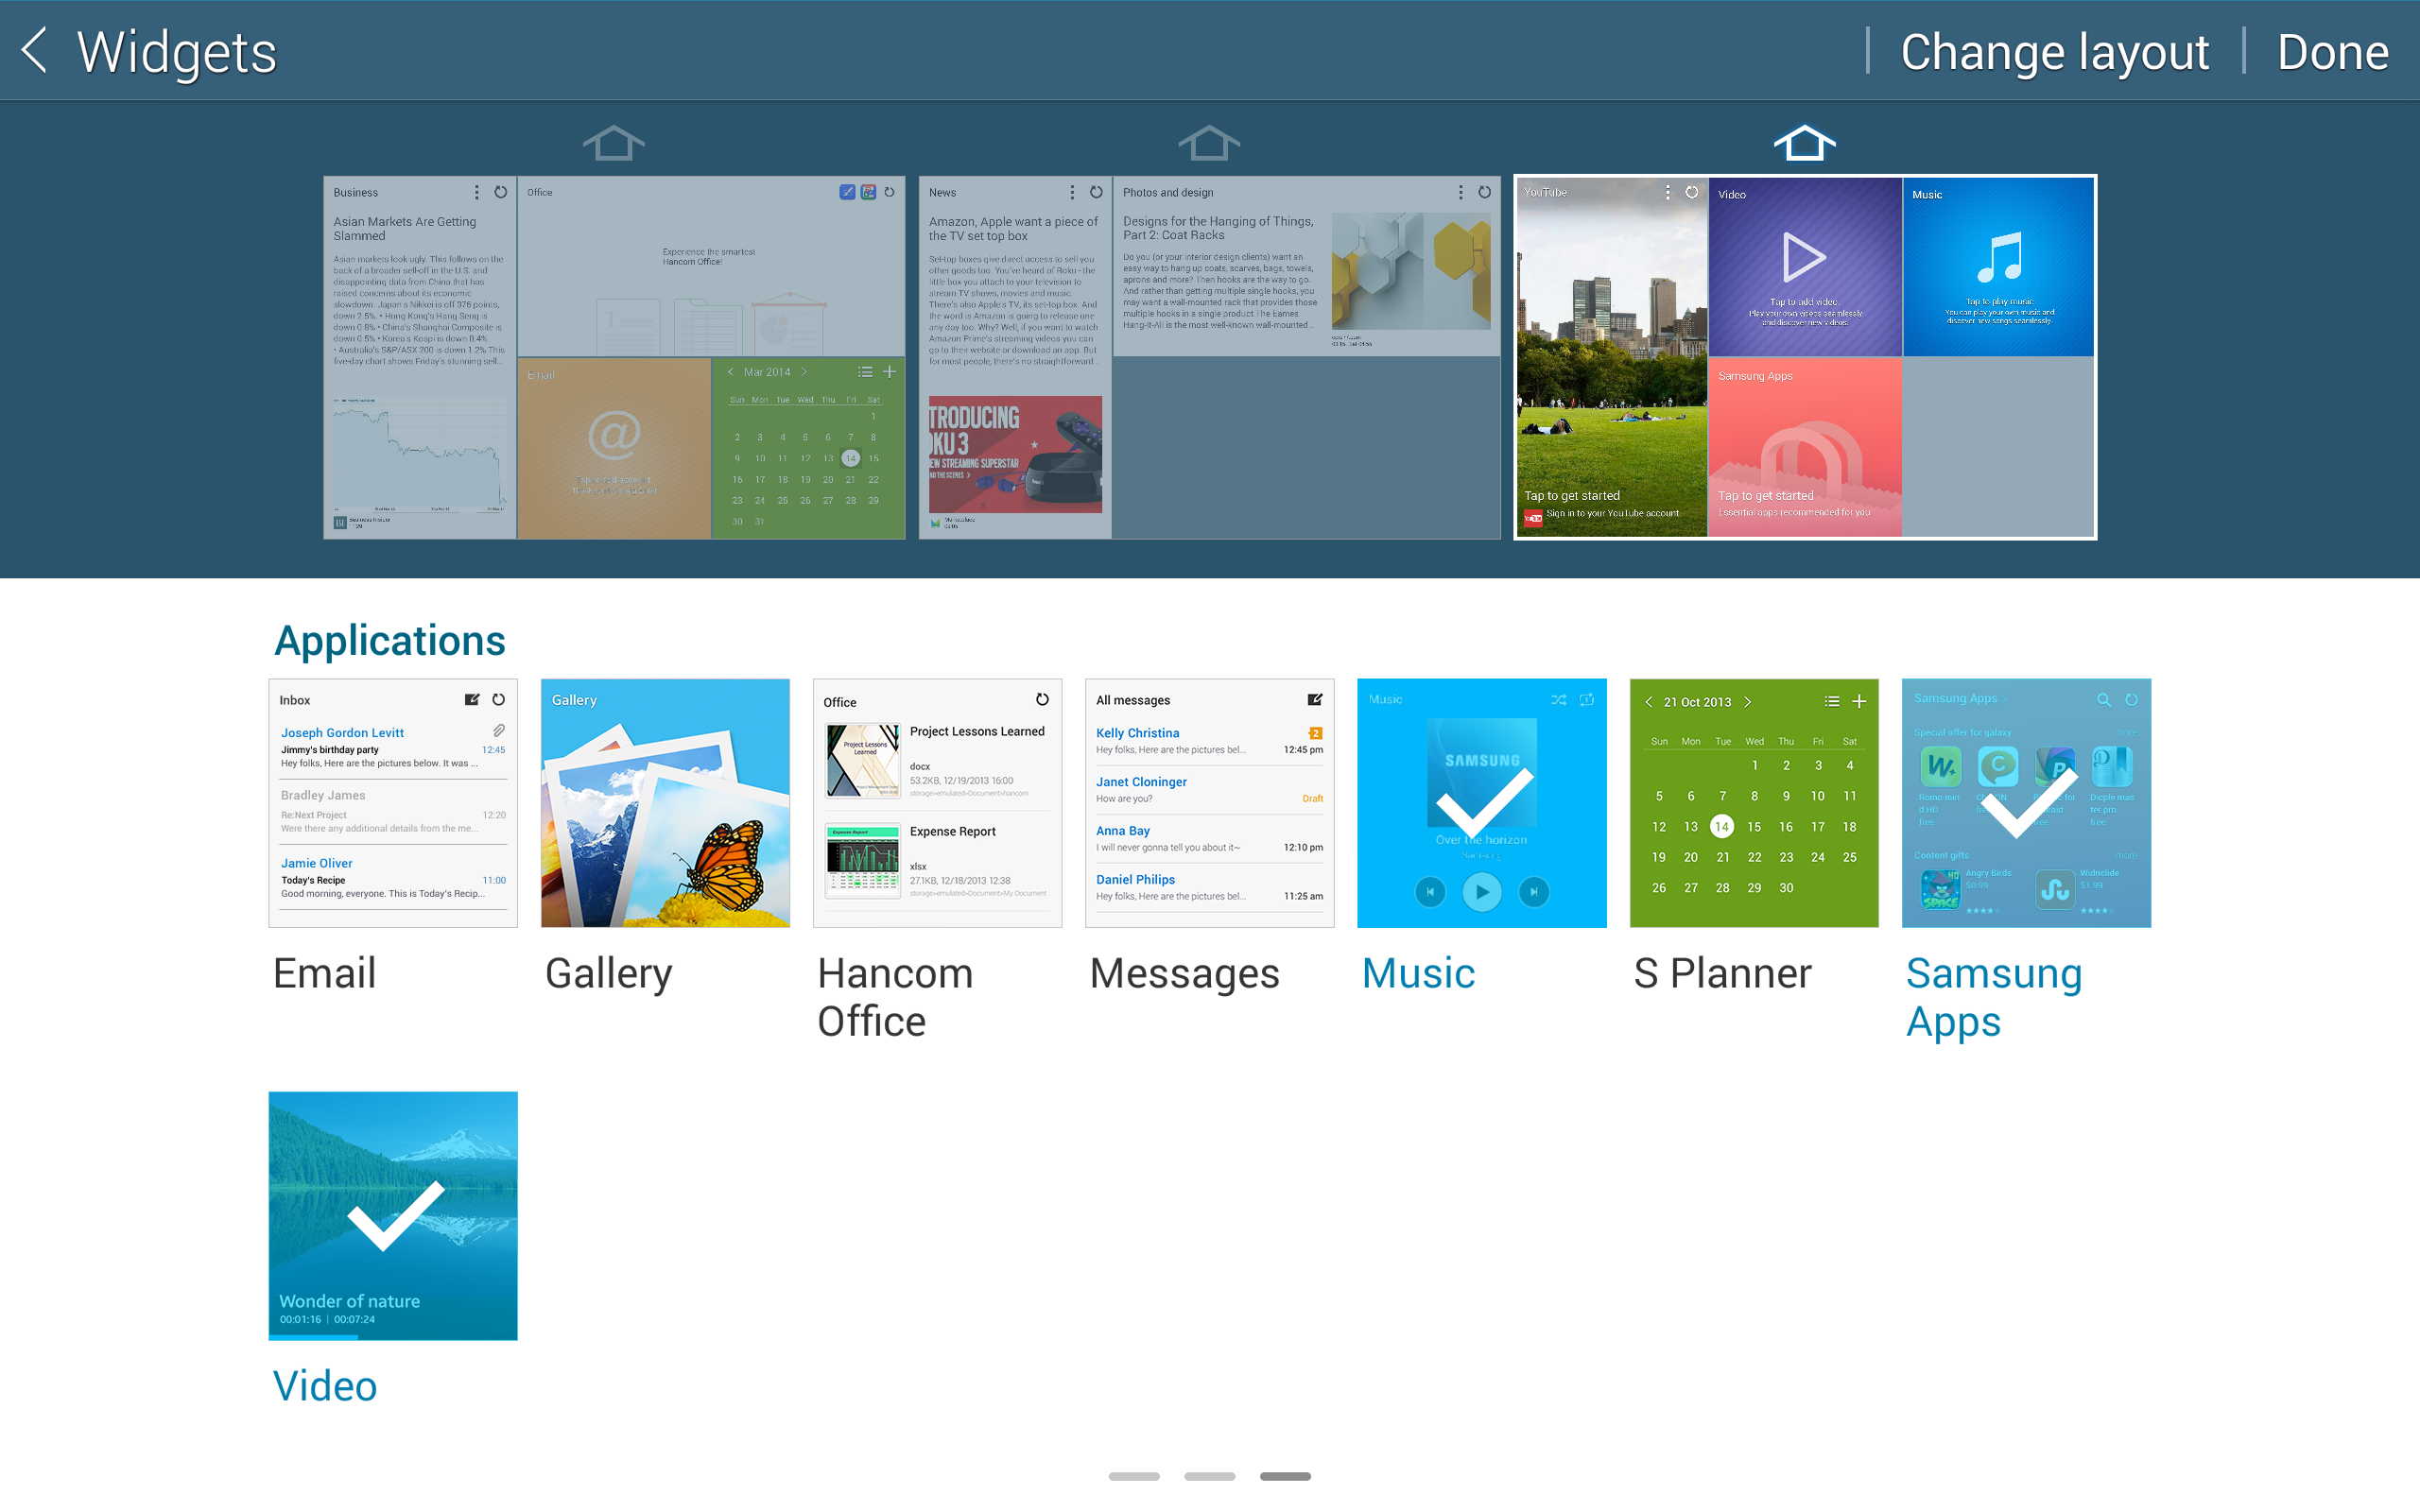
Task: Go to previous month in Mar 2014 calendar
Action: tap(730, 372)
